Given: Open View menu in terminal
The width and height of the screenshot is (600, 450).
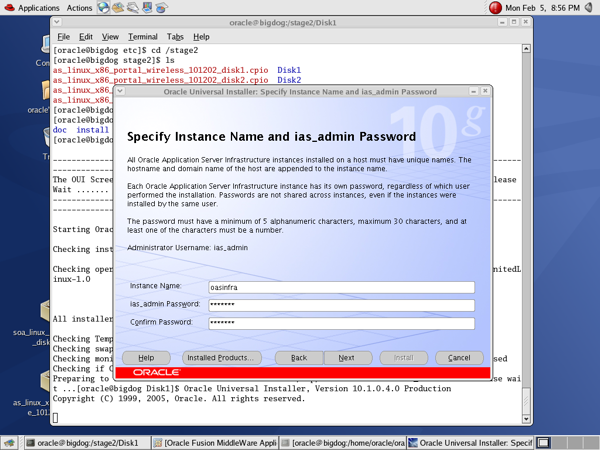Looking at the screenshot, I should tap(110, 37).
